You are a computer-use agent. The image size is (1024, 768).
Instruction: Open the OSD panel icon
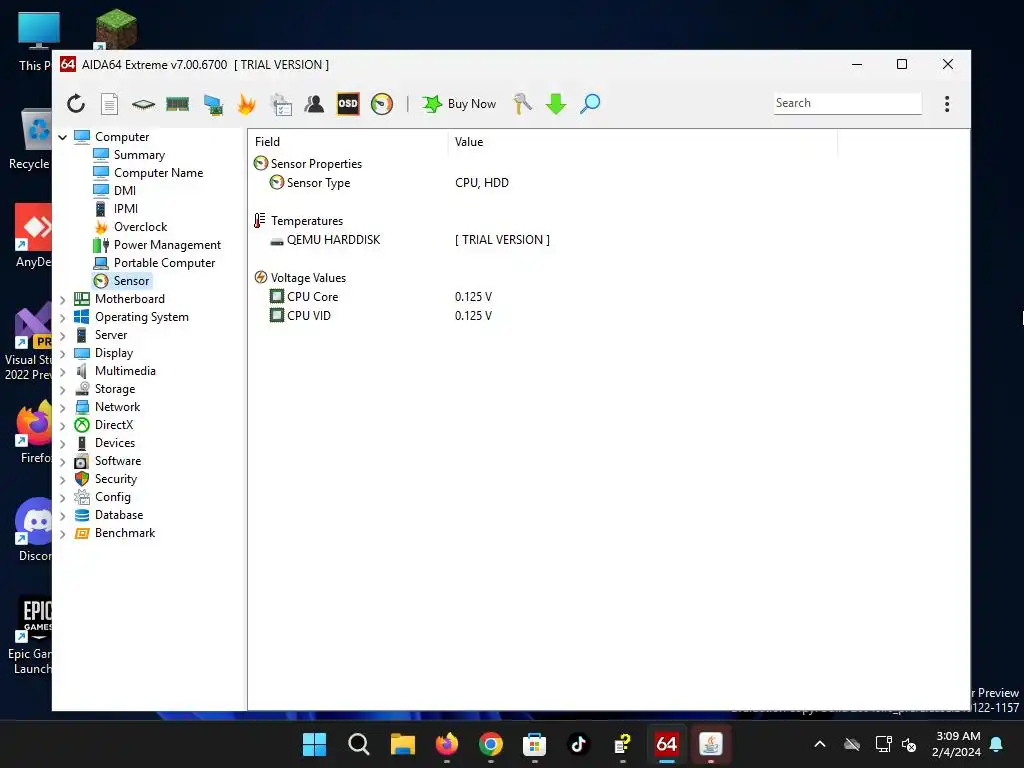click(348, 104)
